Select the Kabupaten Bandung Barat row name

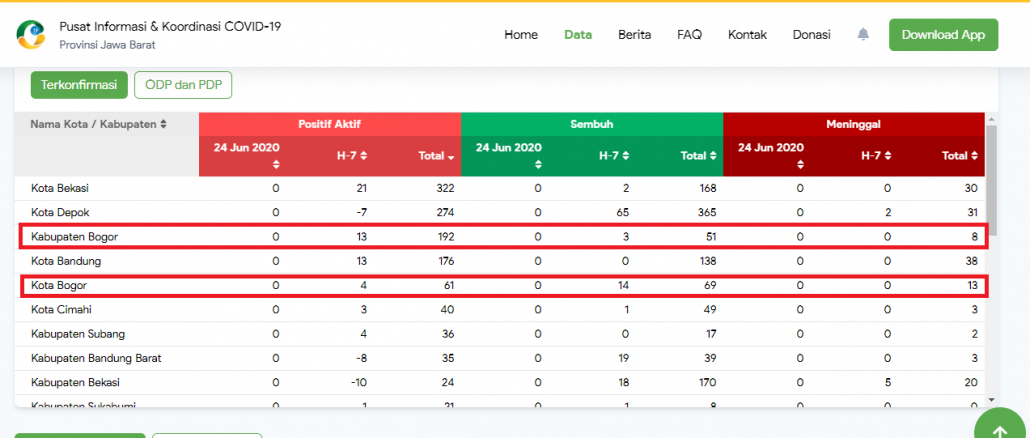click(x=96, y=359)
